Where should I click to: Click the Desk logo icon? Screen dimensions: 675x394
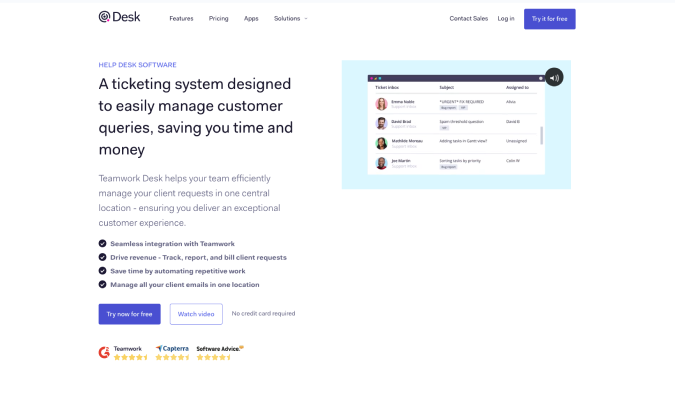[104, 17]
